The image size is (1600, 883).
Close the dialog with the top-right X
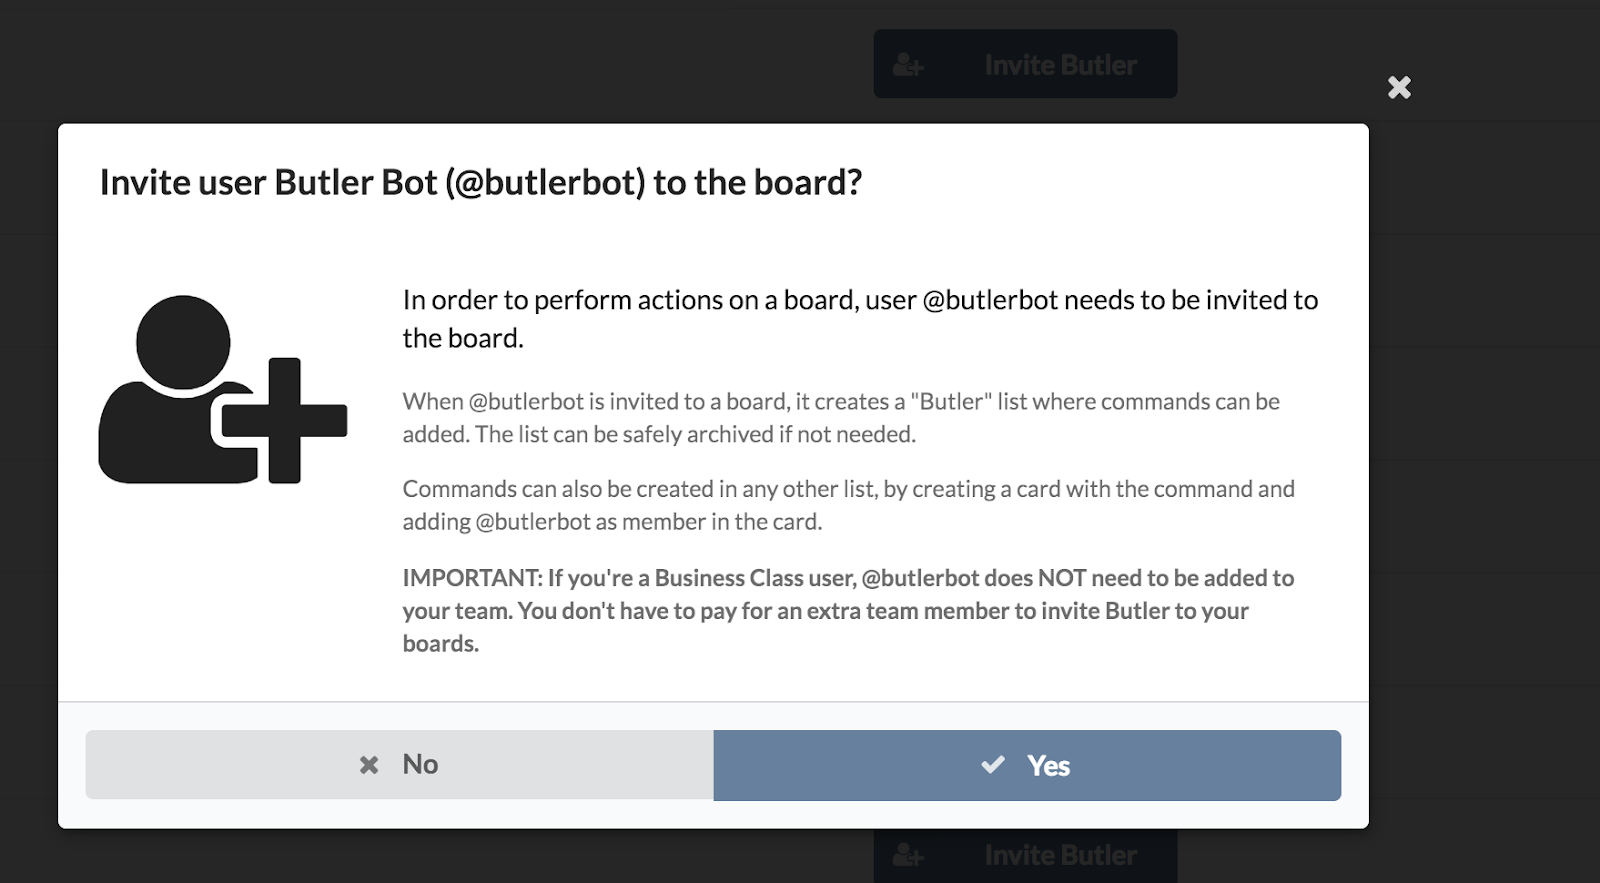(1399, 88)
